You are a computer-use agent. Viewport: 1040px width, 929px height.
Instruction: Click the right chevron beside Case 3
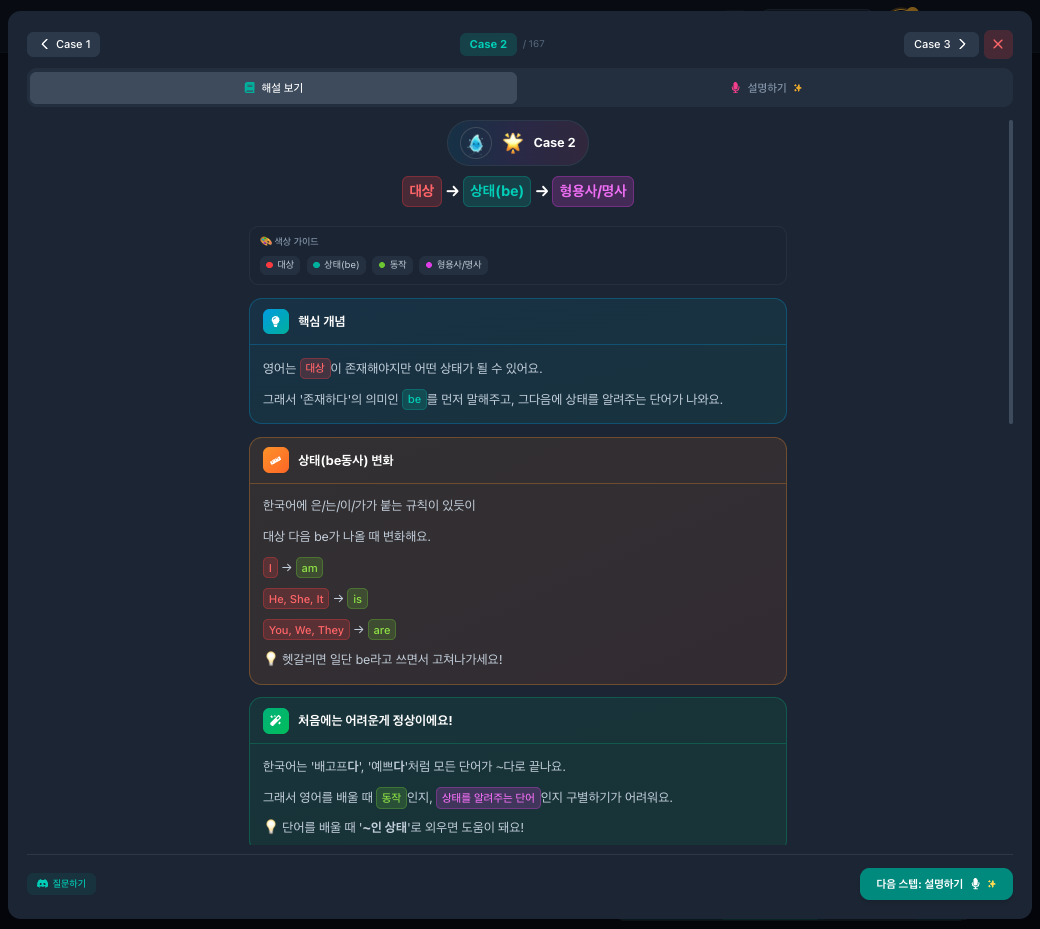click(x=962, y=44)
